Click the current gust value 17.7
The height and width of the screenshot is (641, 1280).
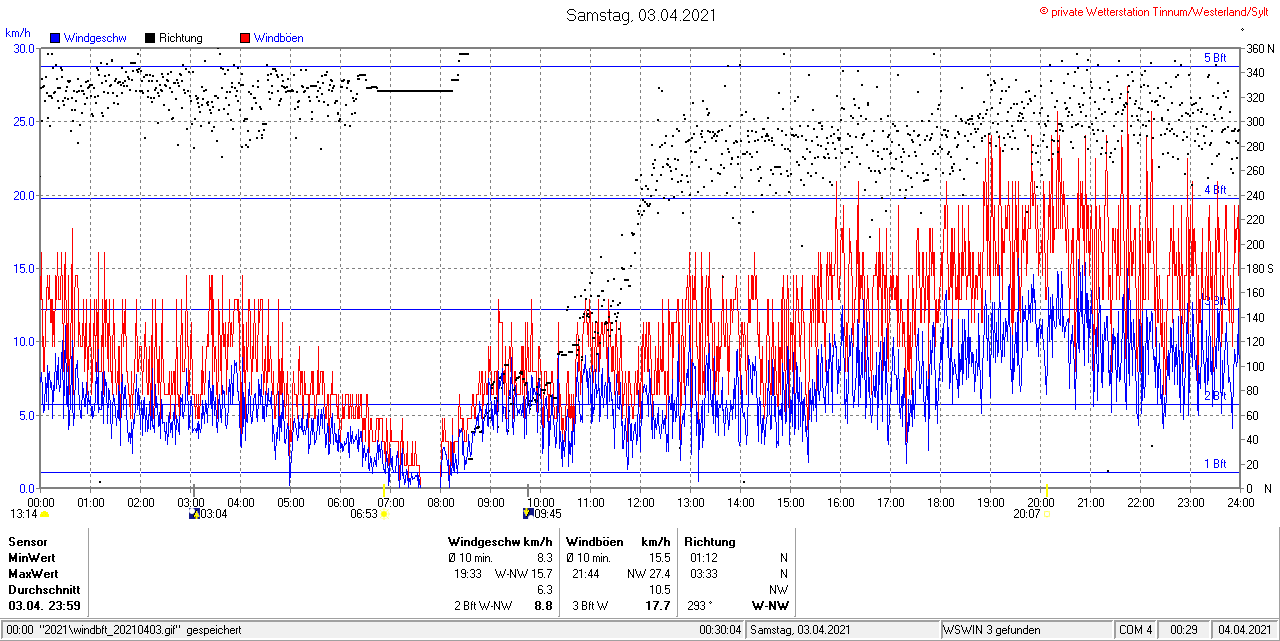pos(658,606)
